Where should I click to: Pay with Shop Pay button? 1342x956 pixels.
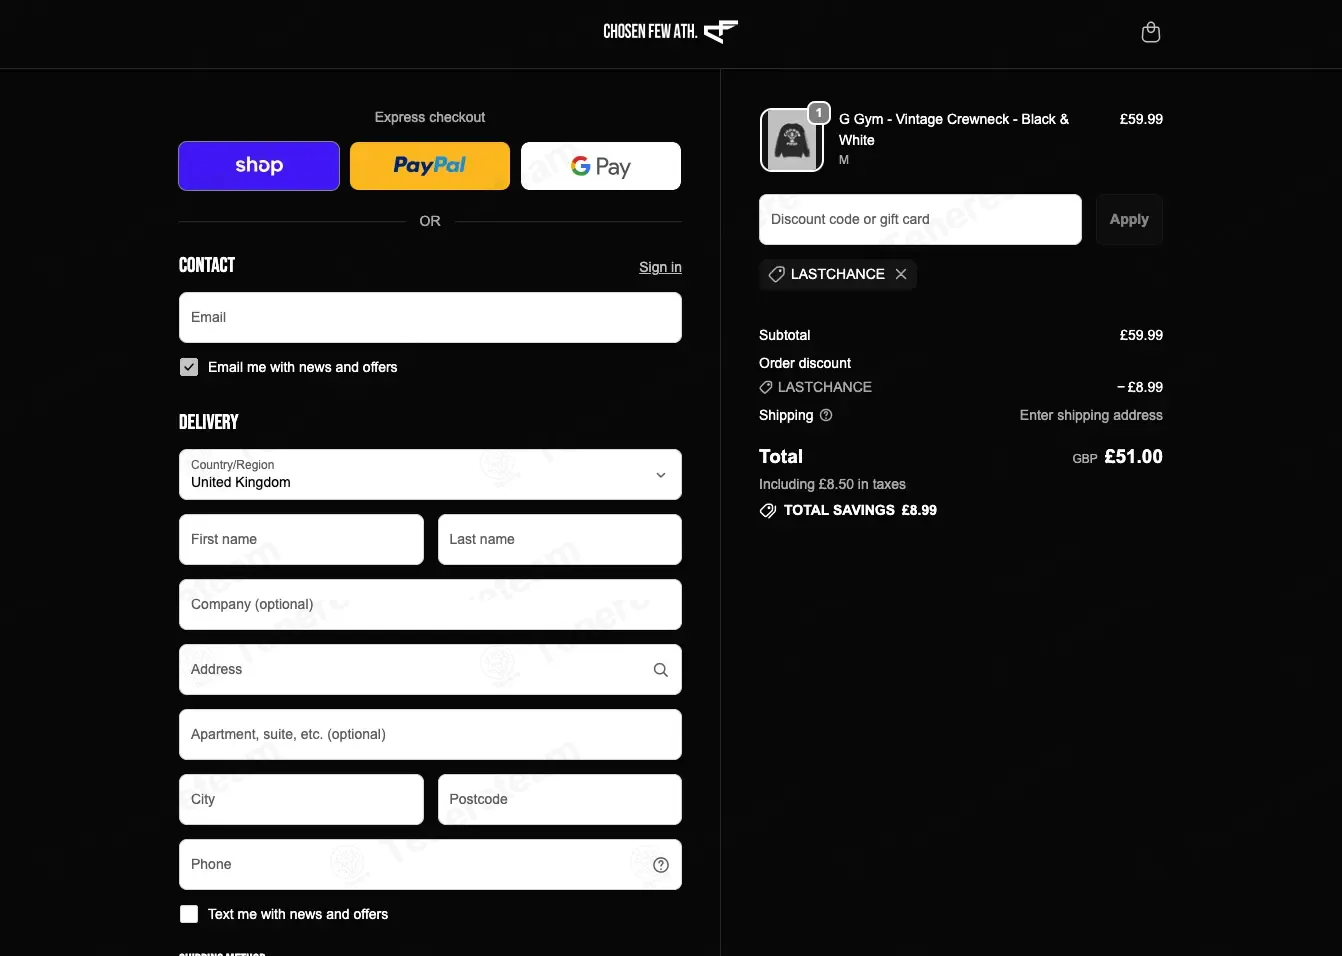(x=259, y=166)
